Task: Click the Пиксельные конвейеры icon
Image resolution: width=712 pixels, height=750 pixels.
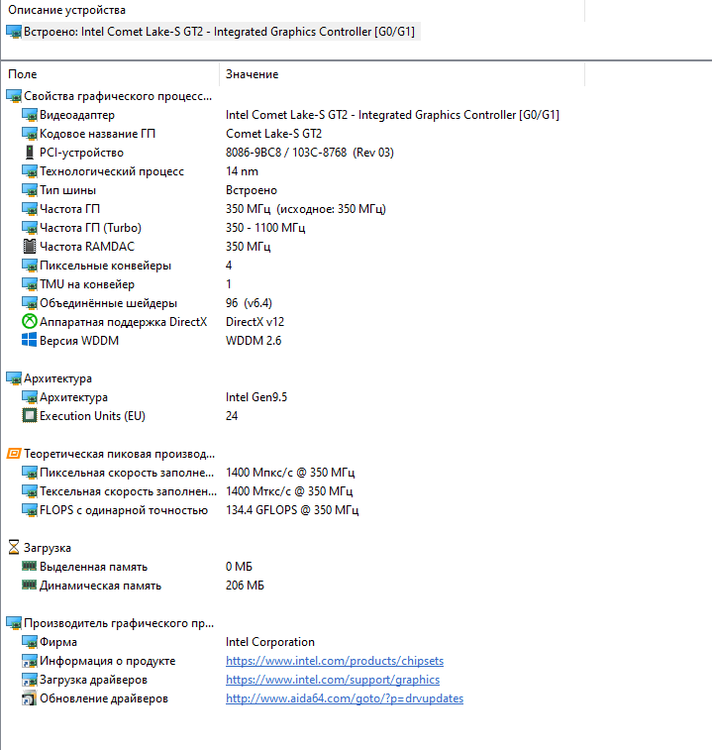Action: (29, 265)
